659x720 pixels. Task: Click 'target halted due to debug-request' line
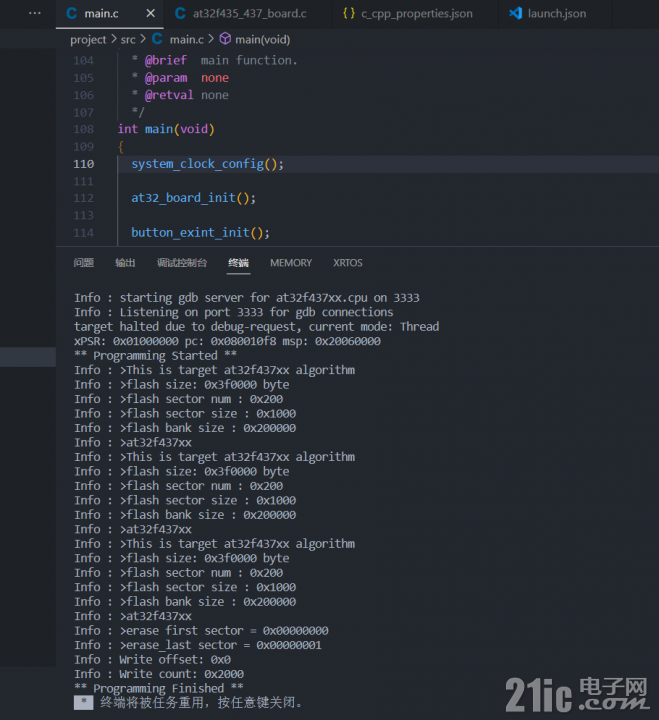[x=257, y=327]
